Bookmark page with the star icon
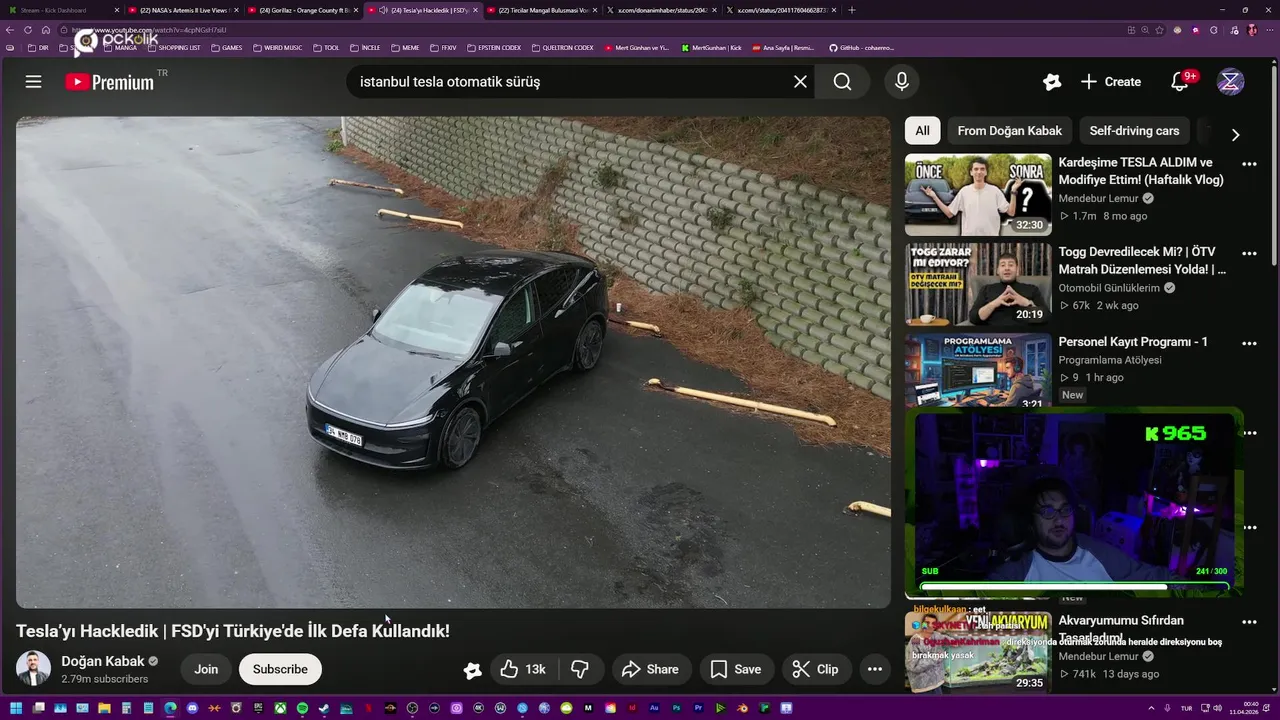This screenshot has width=1280, height=720. 1159,30
